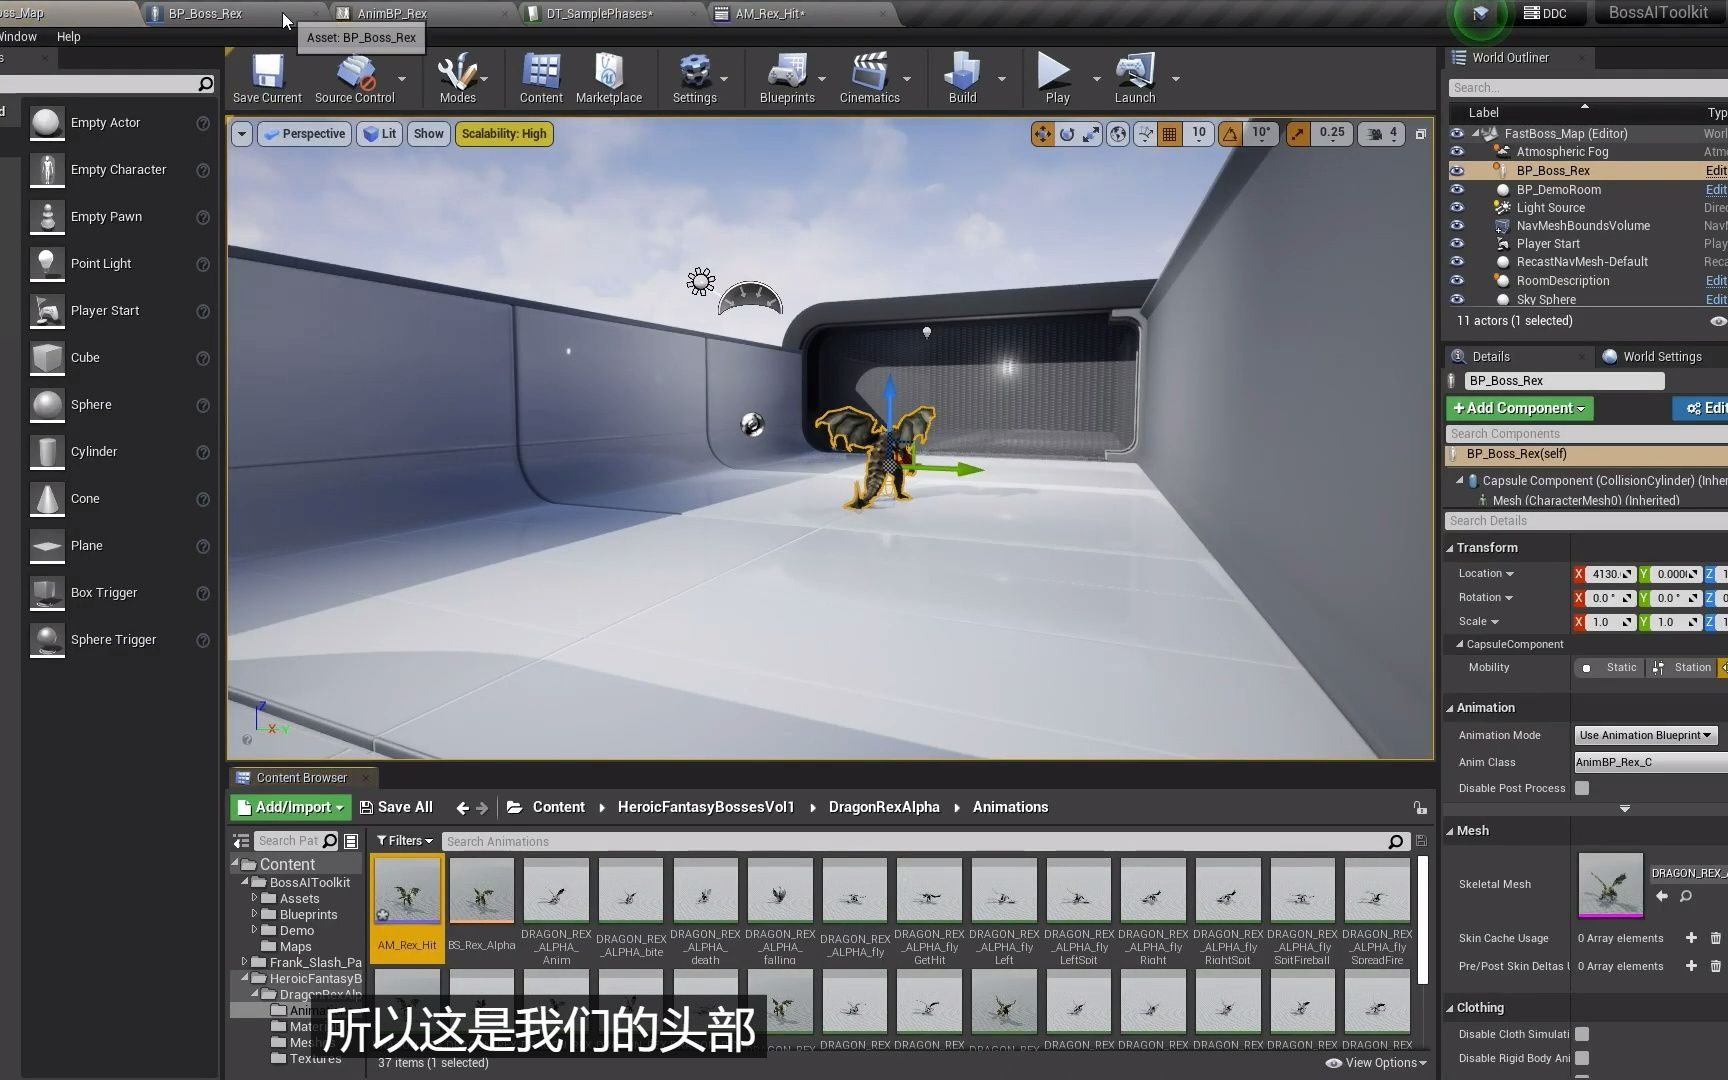Click the Scalability: High warning button
This screenshot has height=1080, width=1728.
coord(504,134)
